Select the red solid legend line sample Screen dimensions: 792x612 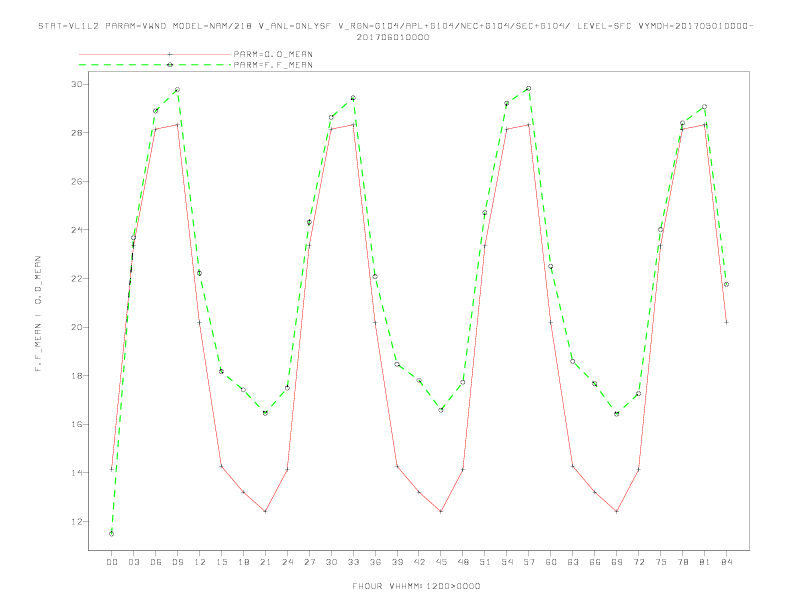(x=155, y=54)
